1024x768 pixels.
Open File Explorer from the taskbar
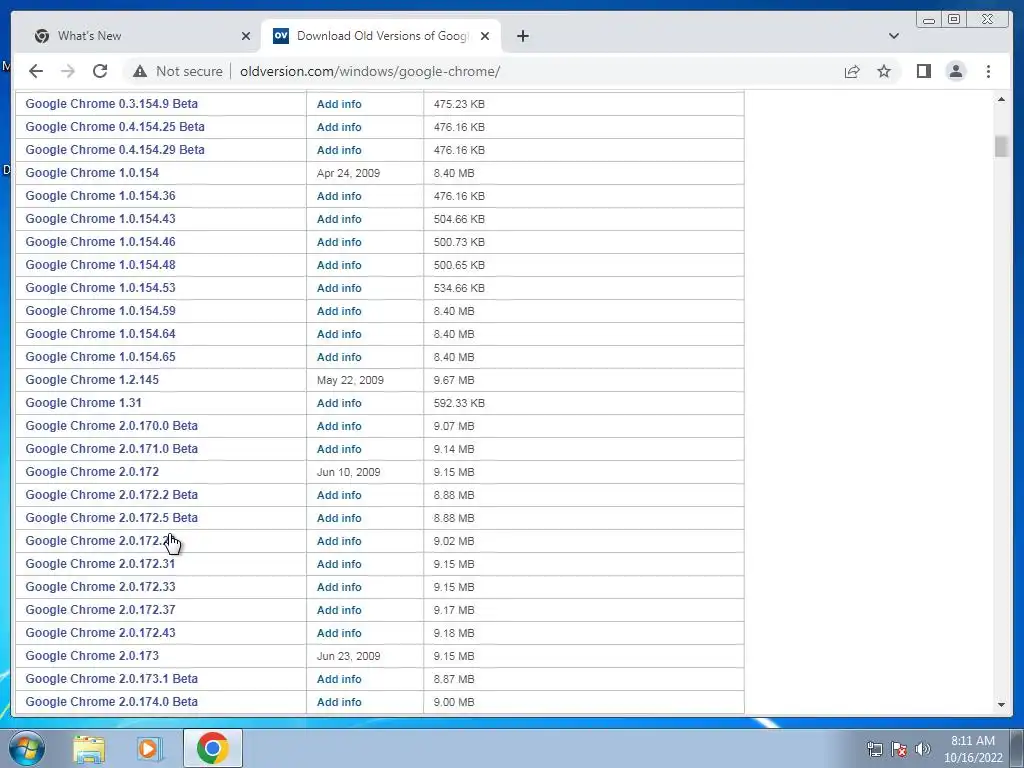point(89,748)
